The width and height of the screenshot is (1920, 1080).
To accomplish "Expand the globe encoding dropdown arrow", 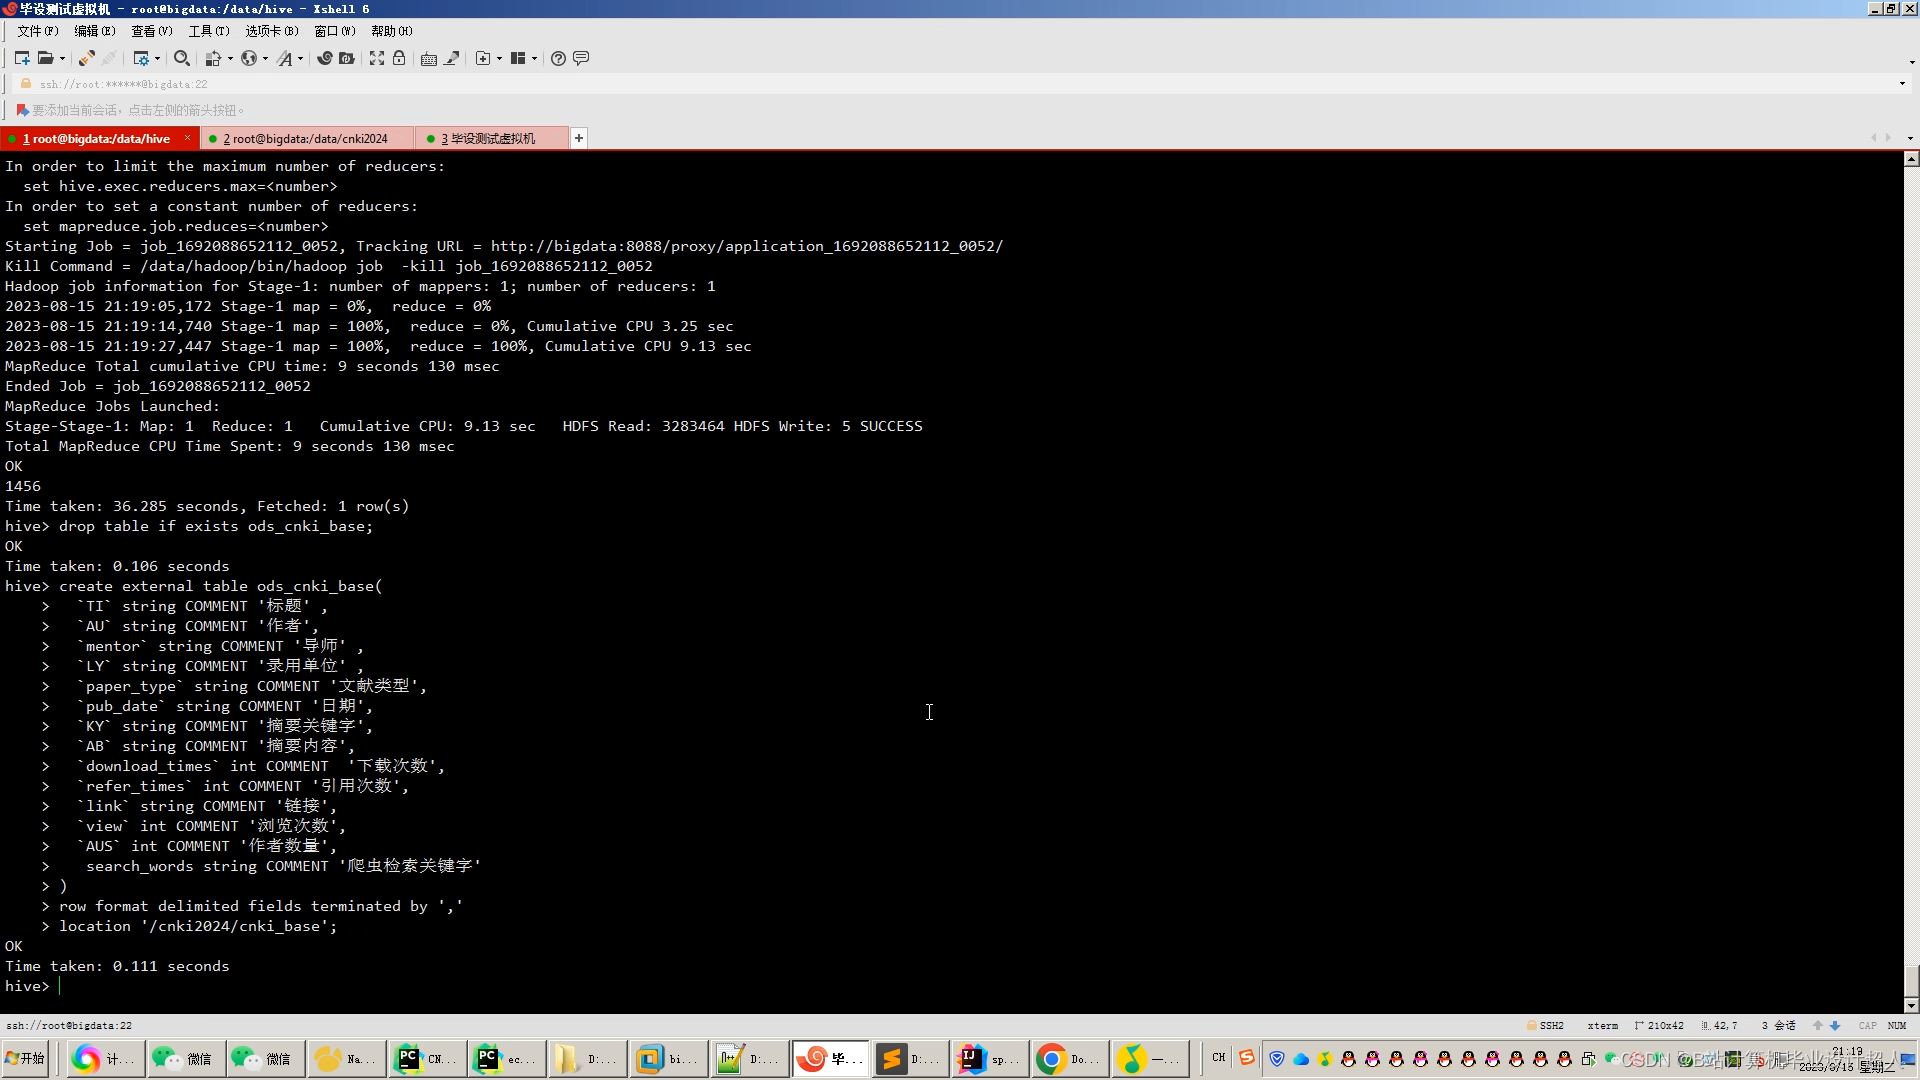I will coord(265,58).
